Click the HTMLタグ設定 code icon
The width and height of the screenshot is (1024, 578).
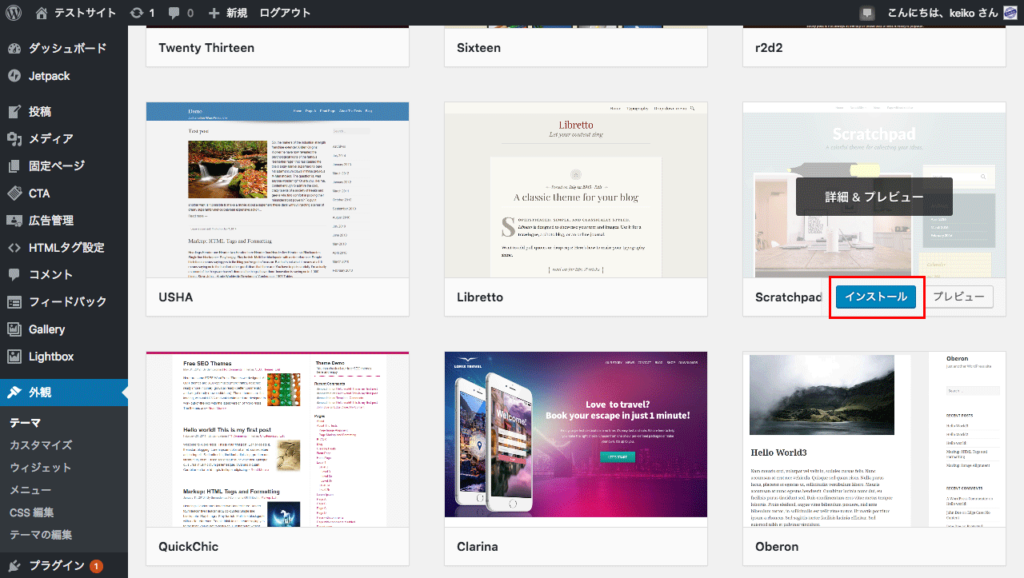[14, 248]
